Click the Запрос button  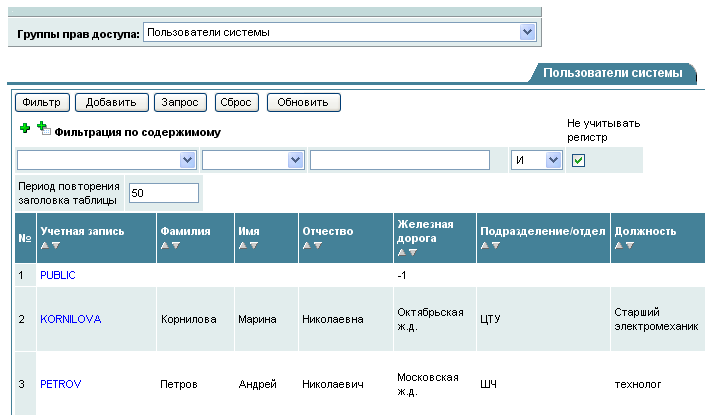[x=180, y=103]
